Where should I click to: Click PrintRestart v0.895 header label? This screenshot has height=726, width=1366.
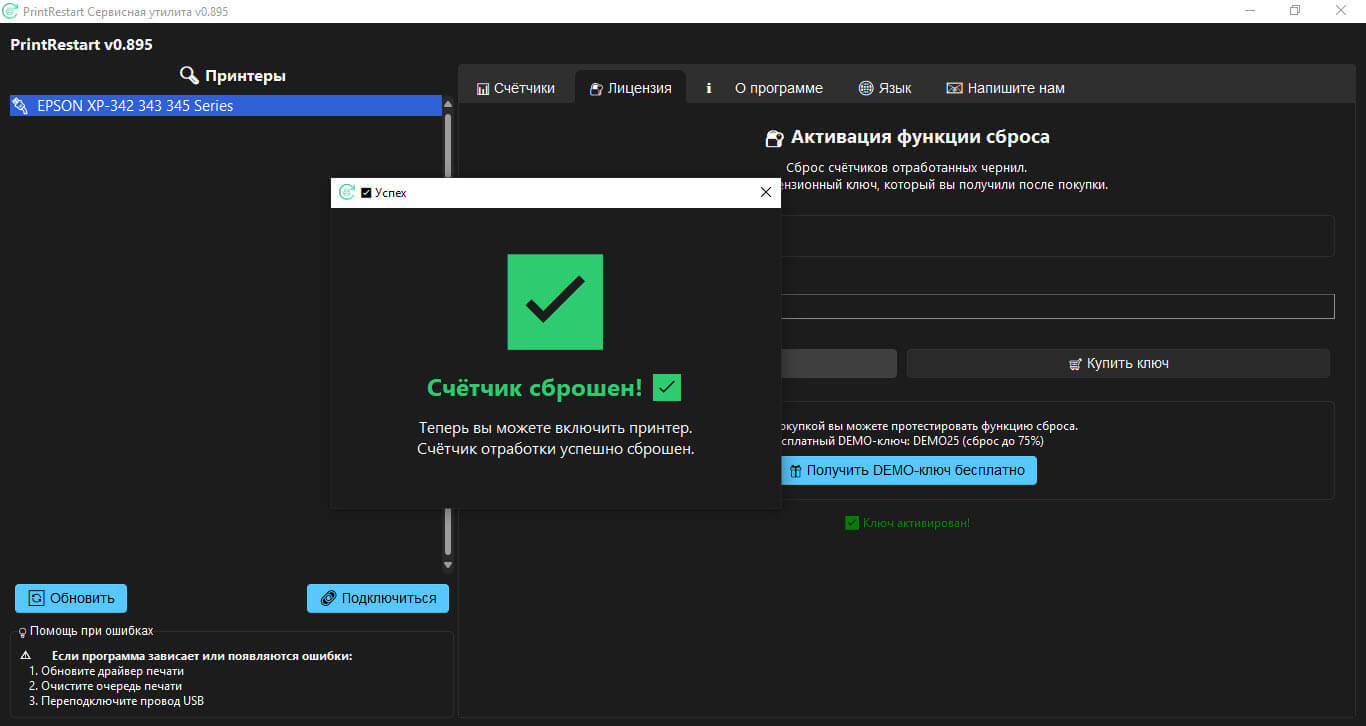pos(81,45)
